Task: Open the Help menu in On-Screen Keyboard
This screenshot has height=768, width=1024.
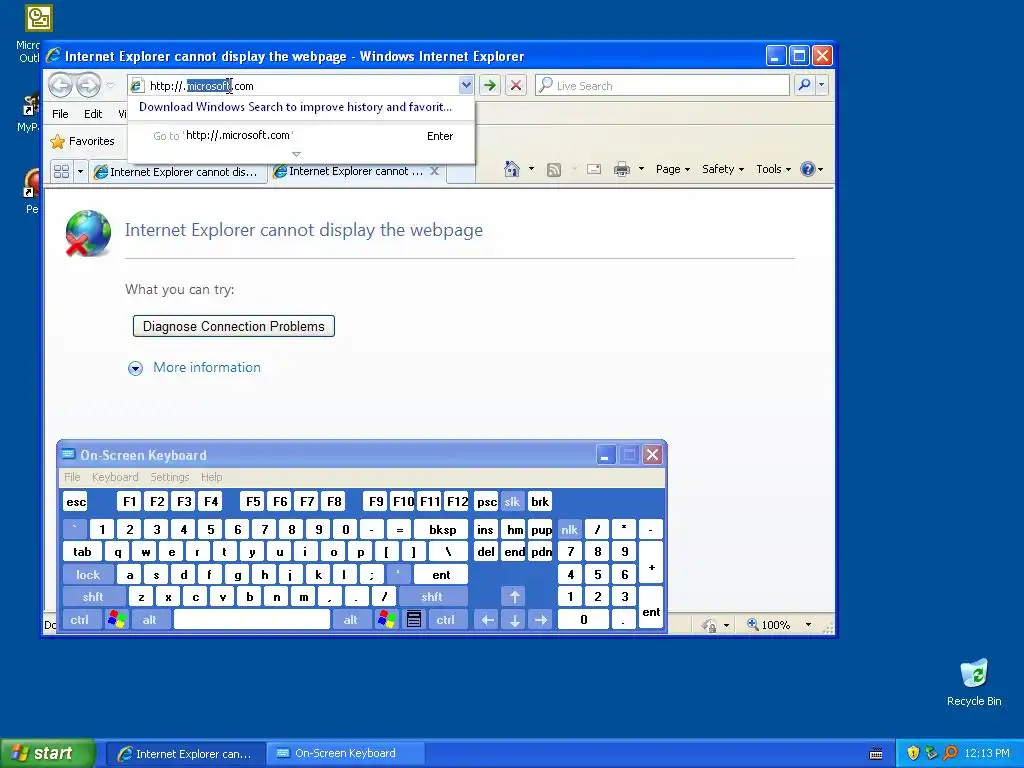Action: pyautogui.click(x=212, y=477)
